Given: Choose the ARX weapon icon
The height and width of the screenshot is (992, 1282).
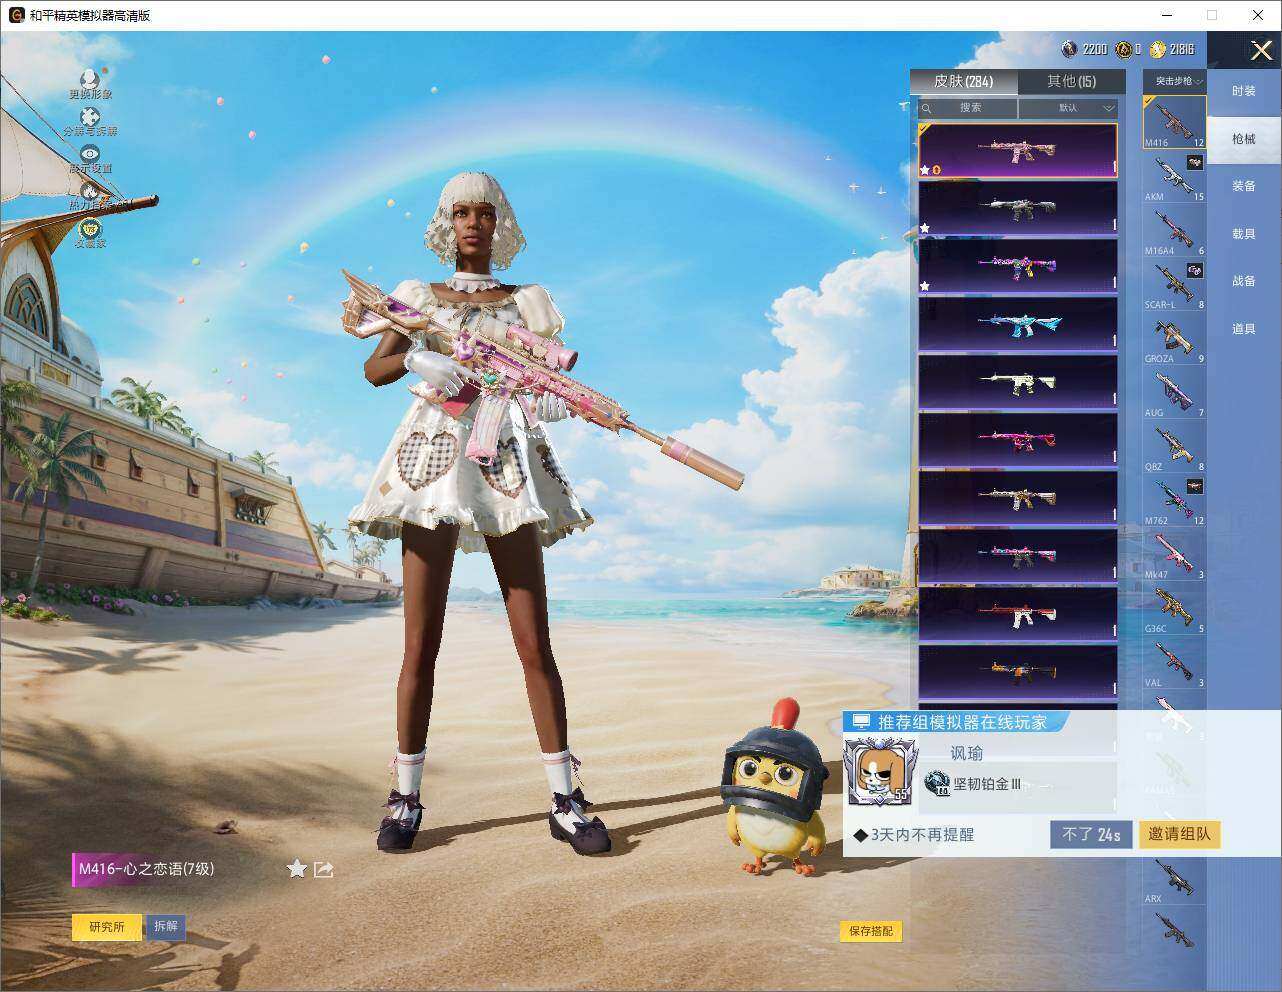Looking at the screenshot, I should tap(1175, 881).
